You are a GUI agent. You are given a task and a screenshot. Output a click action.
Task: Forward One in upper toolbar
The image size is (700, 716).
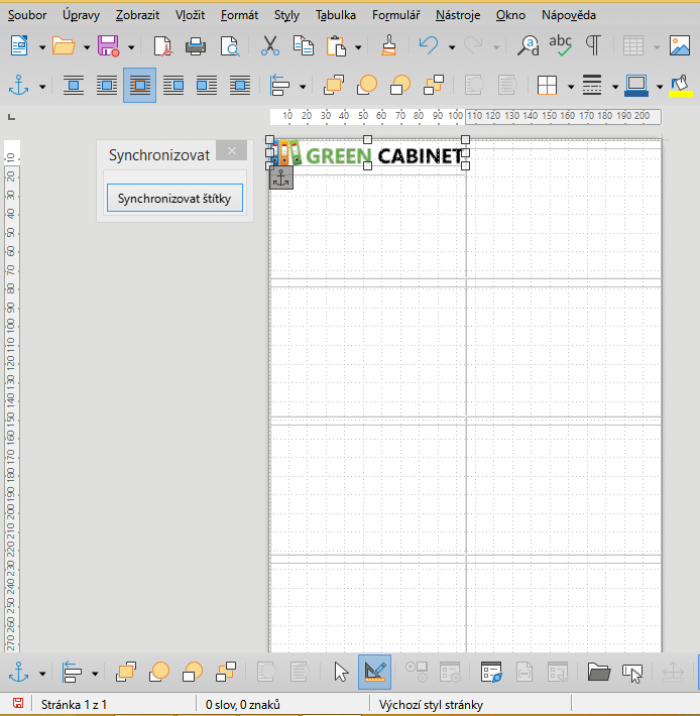click(367, 85)
